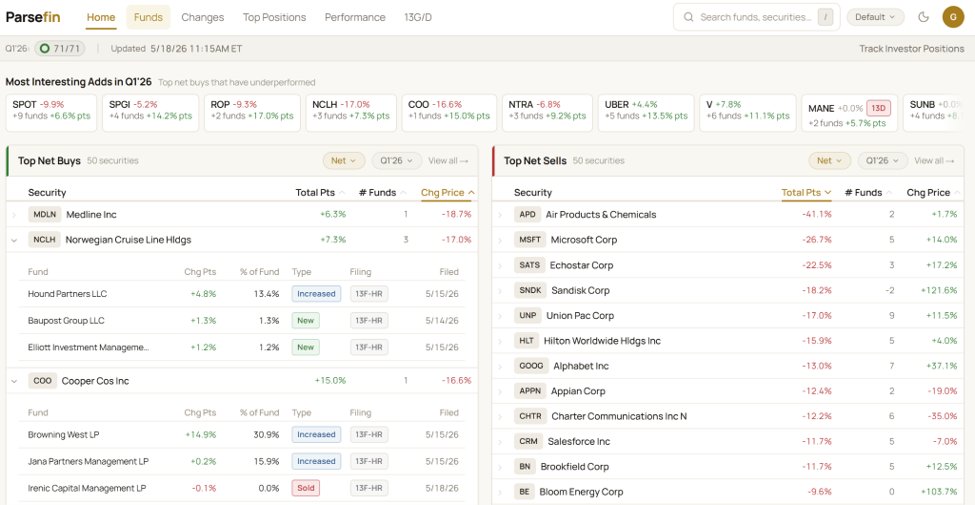Click the COO ticker badge in table
This screenshot has height=505, width=975.
tap(42, 381)
